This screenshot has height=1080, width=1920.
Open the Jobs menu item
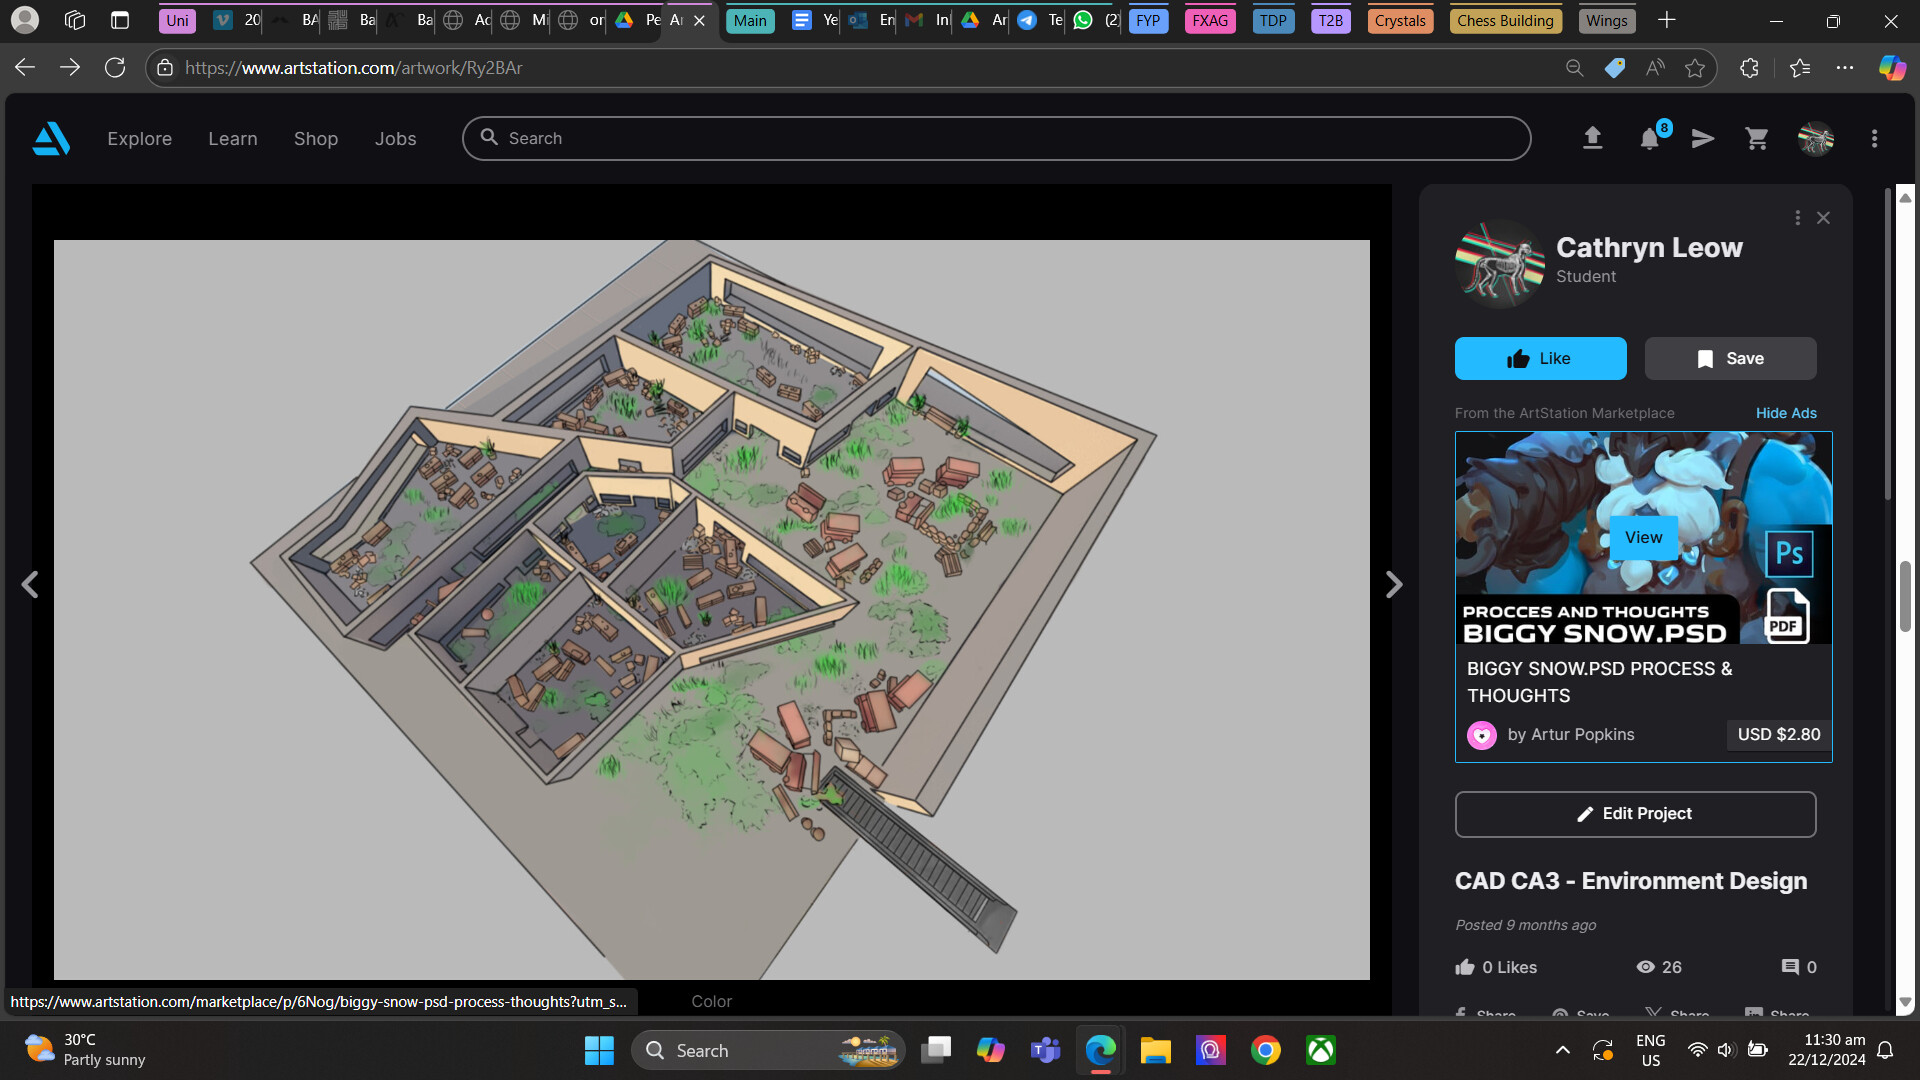click(x=395, y=138)
